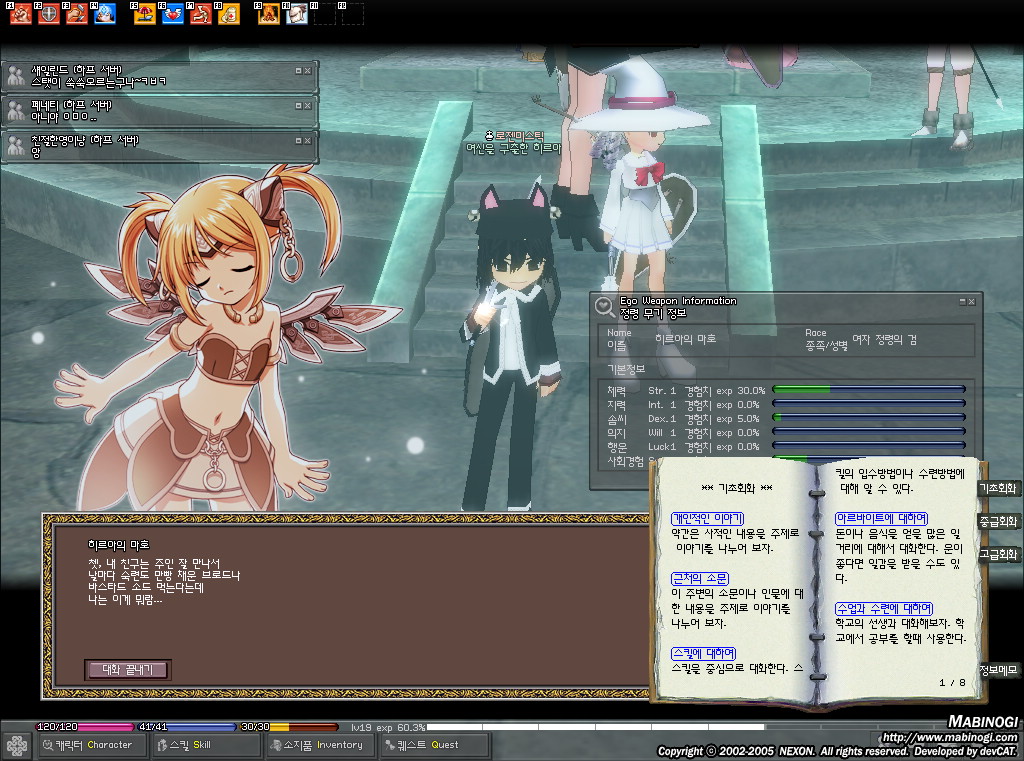This screenshot has width=1024, height=761.
Task: Click the yellow stamina bar 30/30
Action: tap(289, 726)
